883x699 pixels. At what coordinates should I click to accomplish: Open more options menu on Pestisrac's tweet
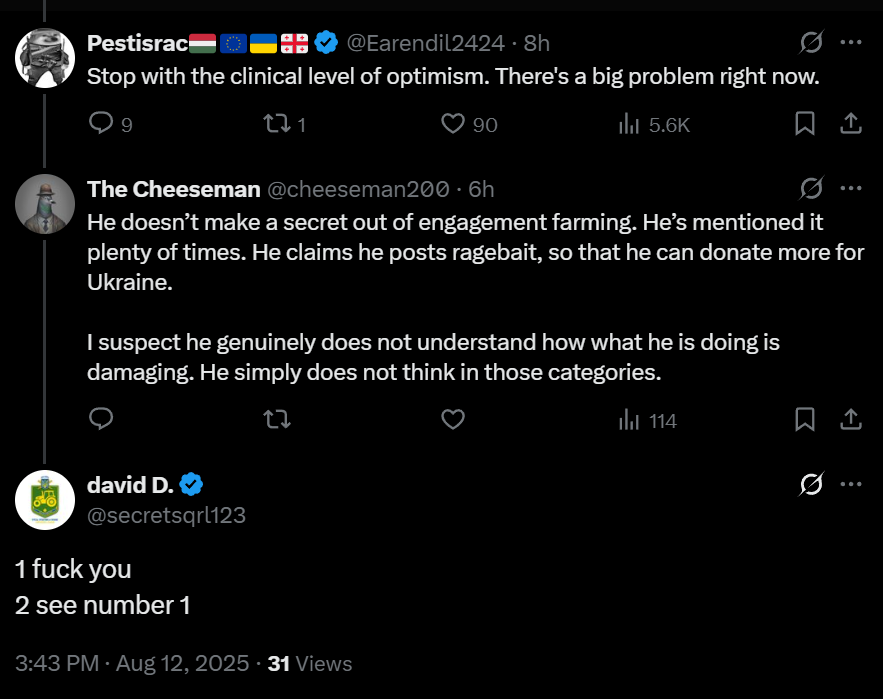pos(851,42)
